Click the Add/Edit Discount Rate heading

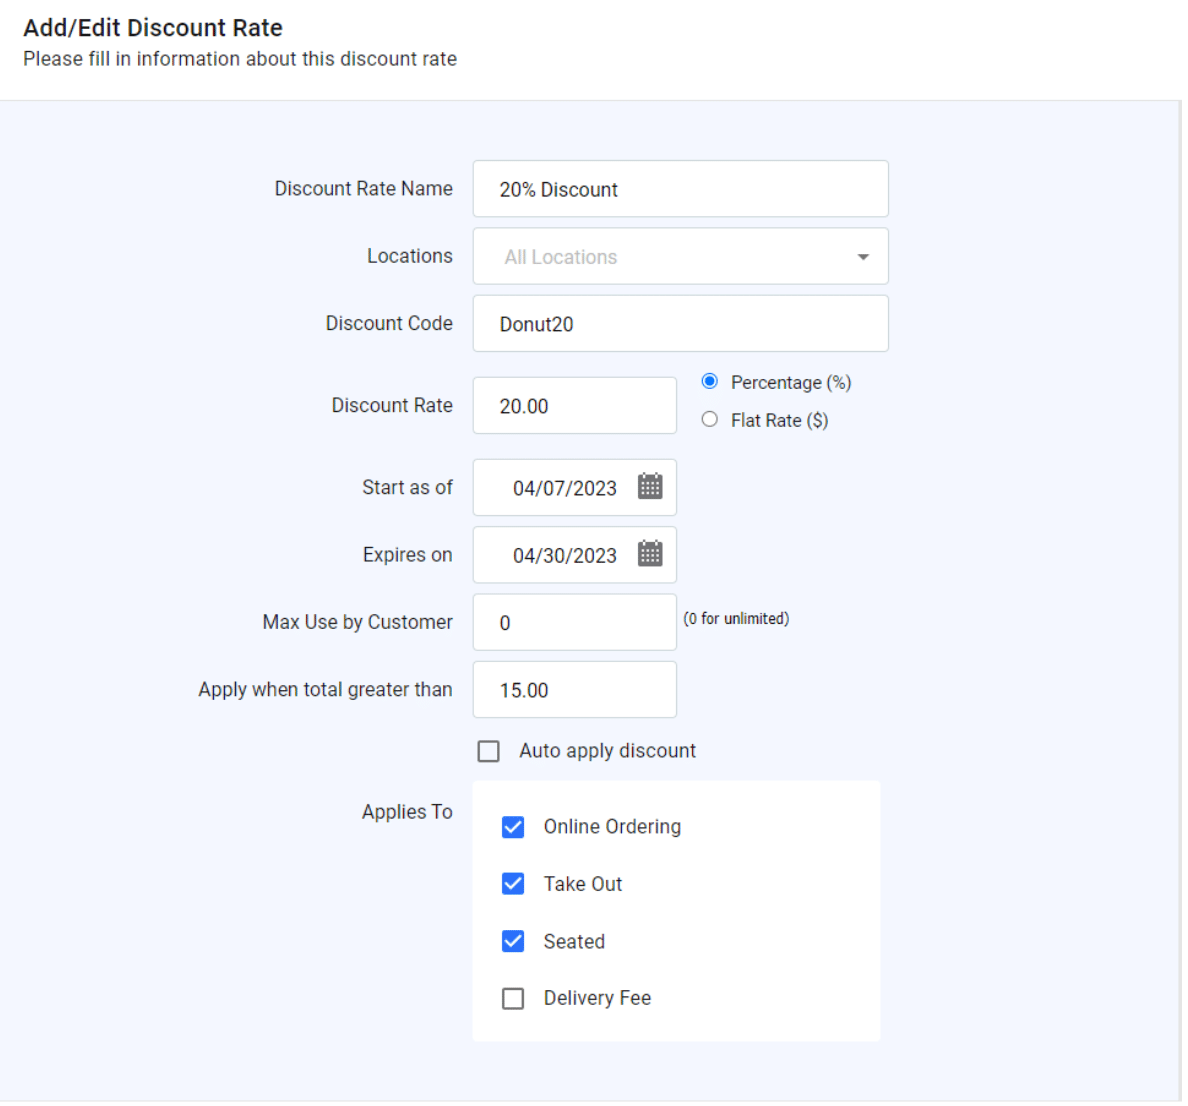coord(153,28)
